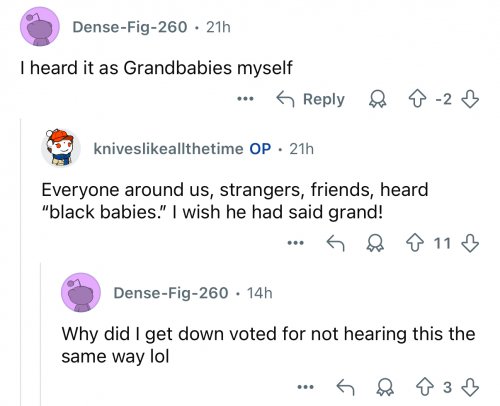Open overflow menu on OP's comment
This screenshot has height=406, width=500.
tap(296, 243)
